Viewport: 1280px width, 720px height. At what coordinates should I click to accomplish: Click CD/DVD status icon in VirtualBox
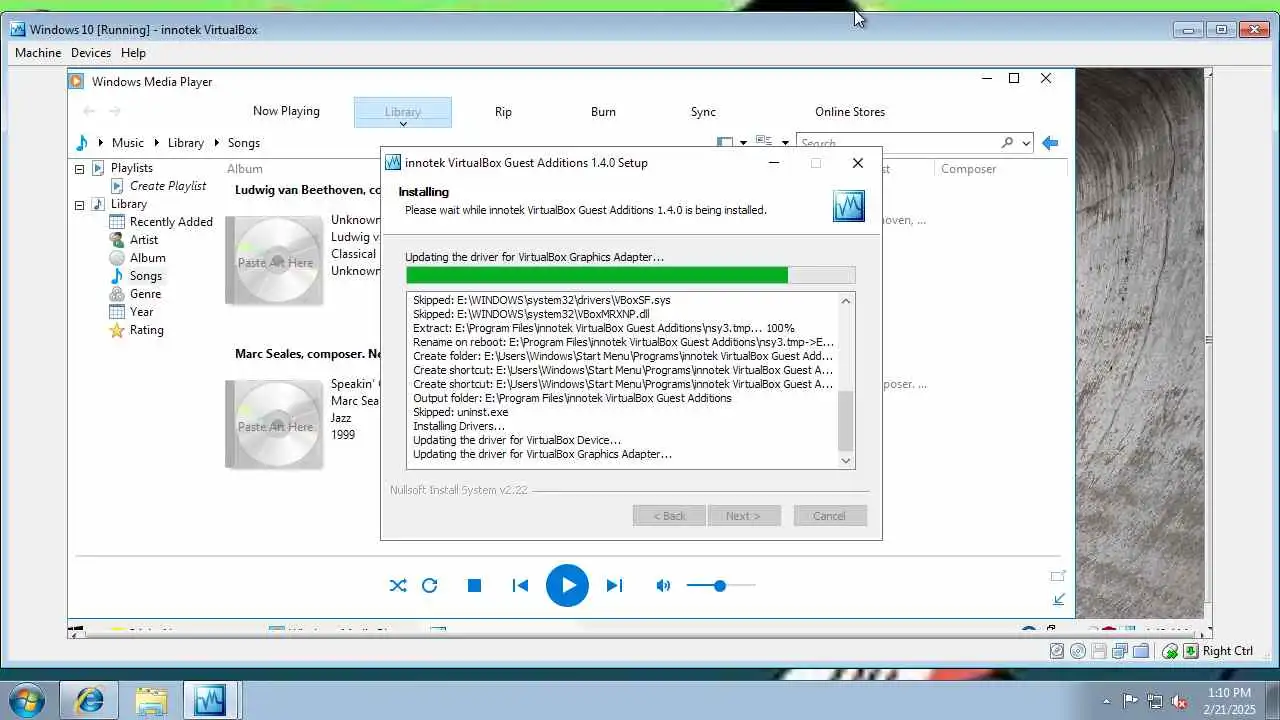point(1078,651)
